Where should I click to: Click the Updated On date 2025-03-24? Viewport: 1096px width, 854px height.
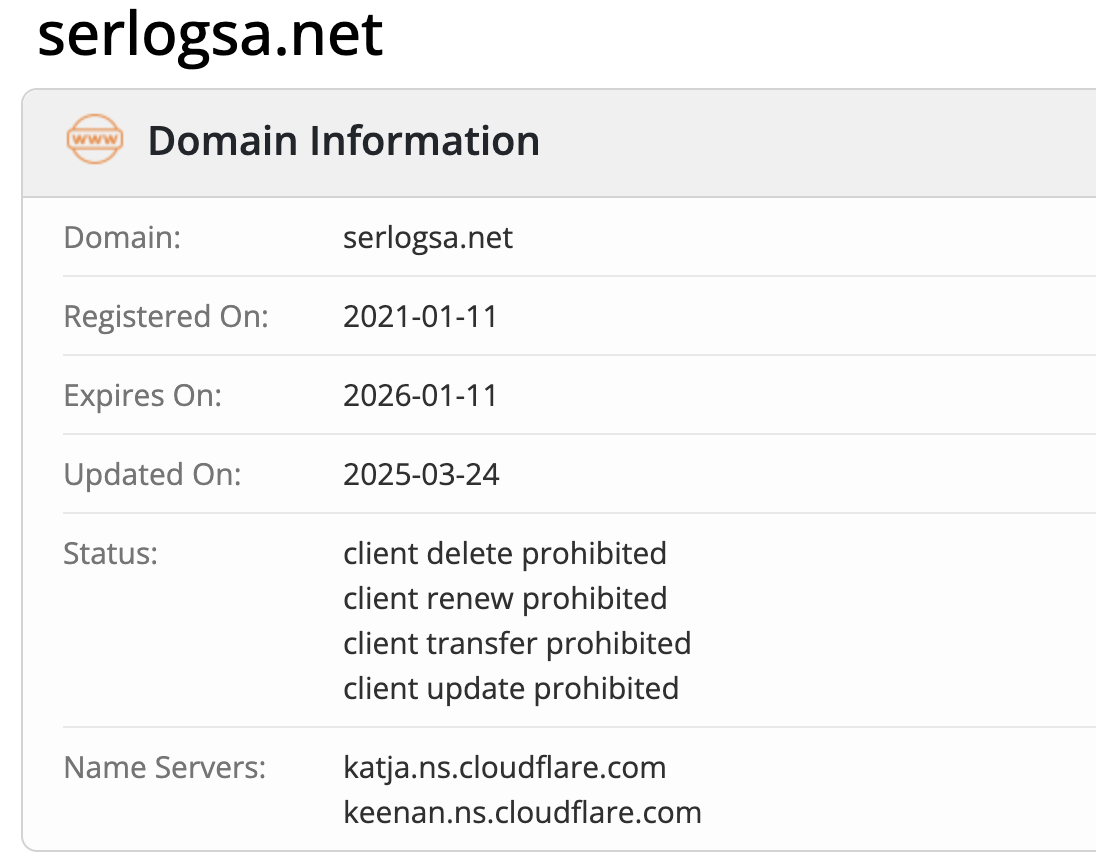pyautogui.click(x=421, y=475)
